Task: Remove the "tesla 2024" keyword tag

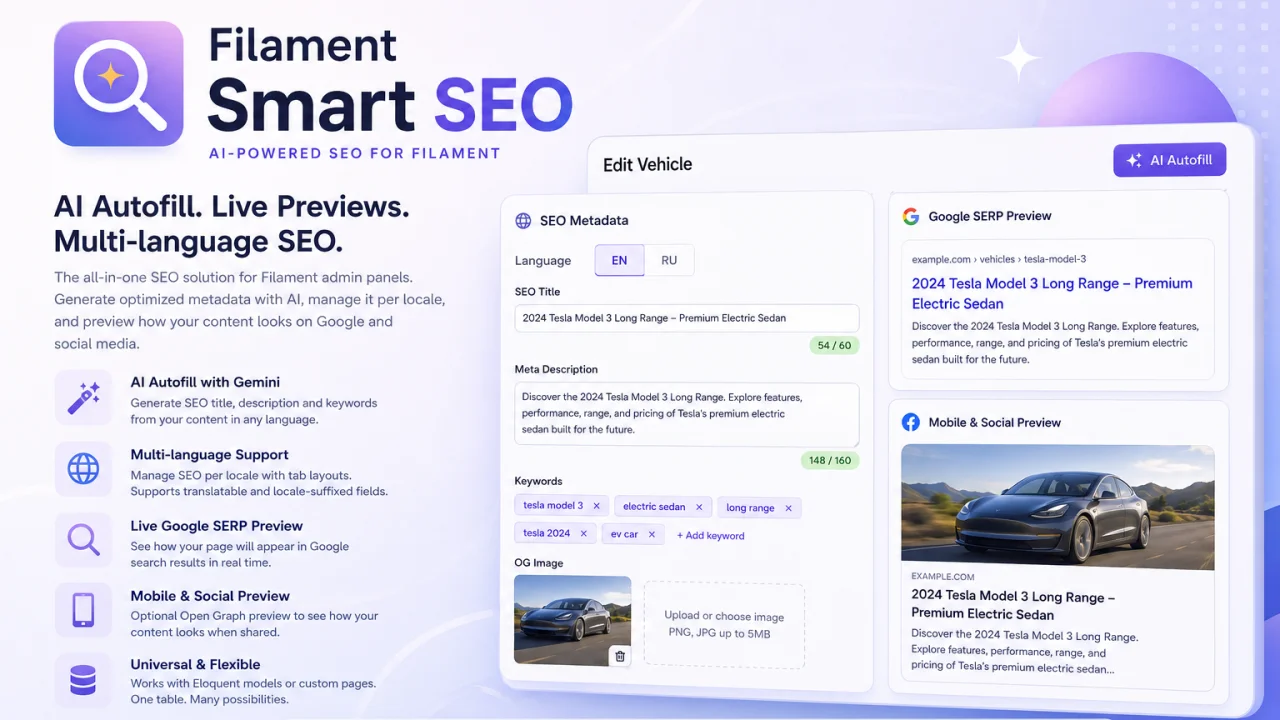Action: pos(584,534)
